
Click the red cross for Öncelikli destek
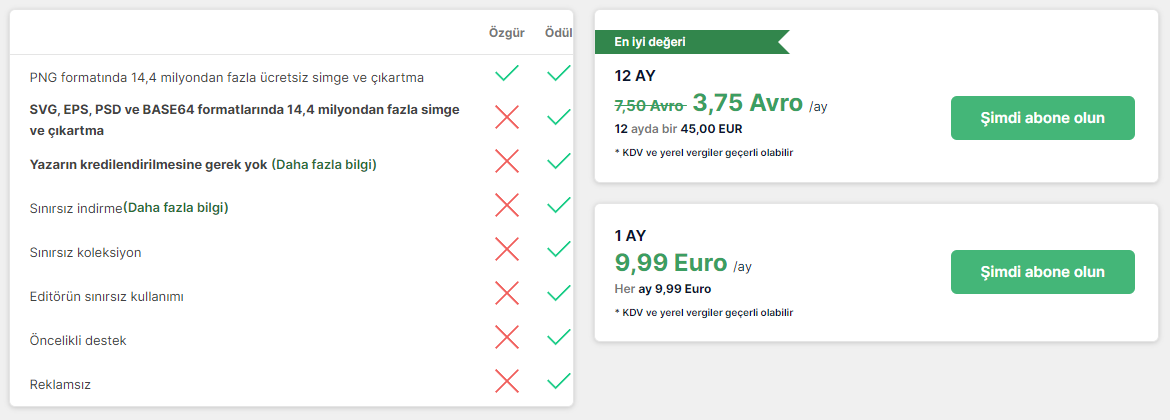point(507,337)
